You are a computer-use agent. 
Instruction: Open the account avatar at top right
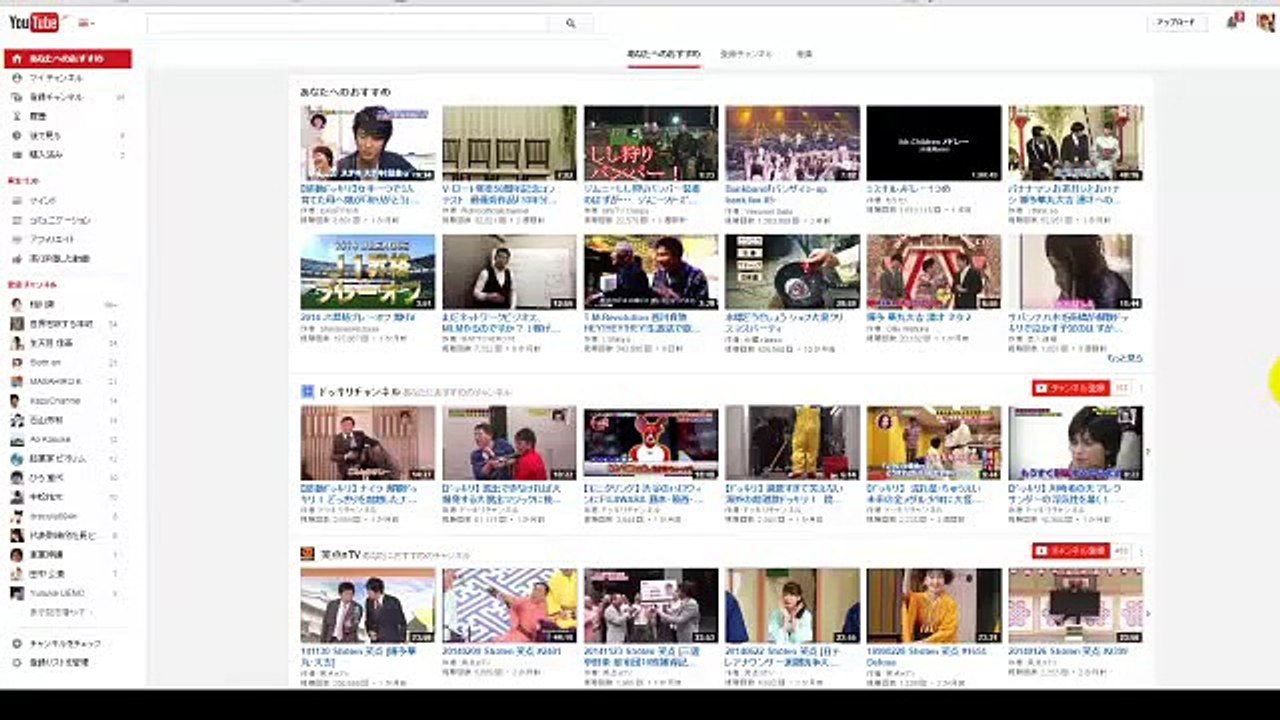1265,22
